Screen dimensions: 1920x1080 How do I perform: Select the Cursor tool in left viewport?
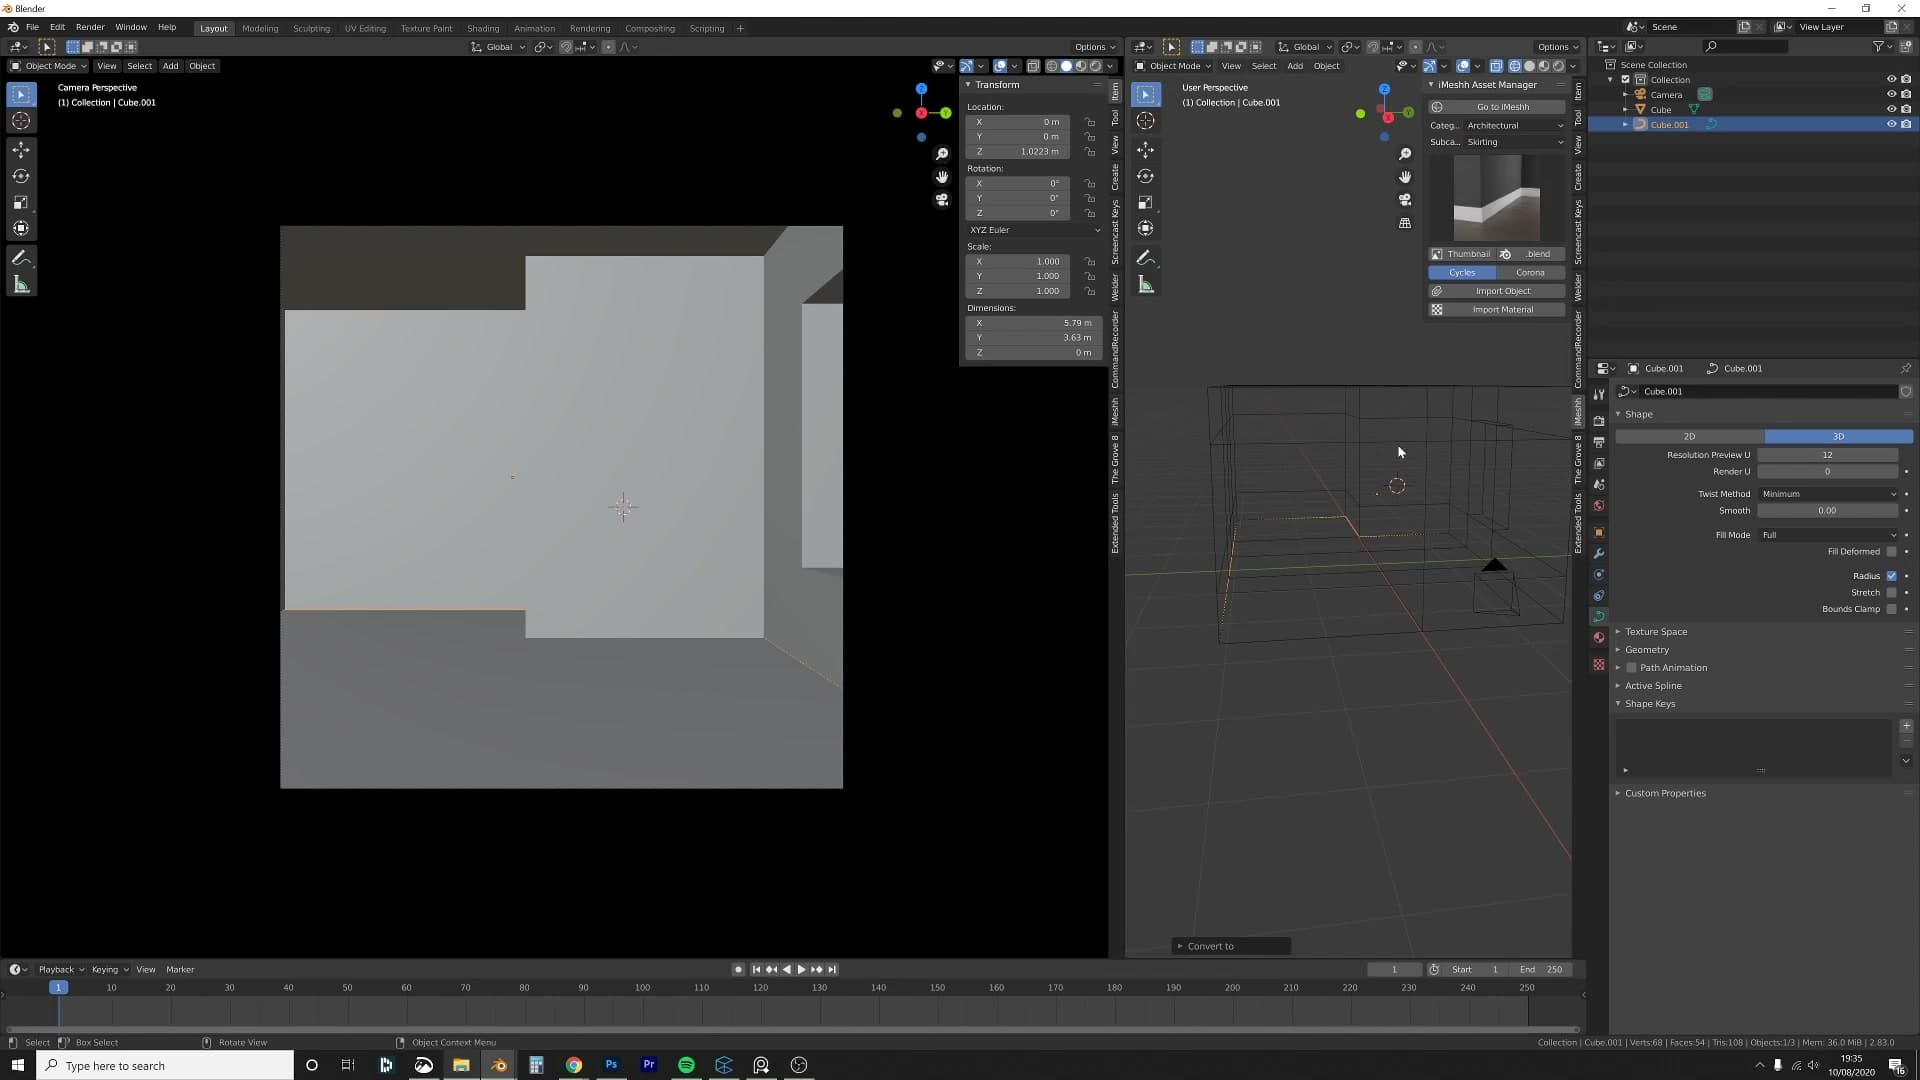(21, 121)
